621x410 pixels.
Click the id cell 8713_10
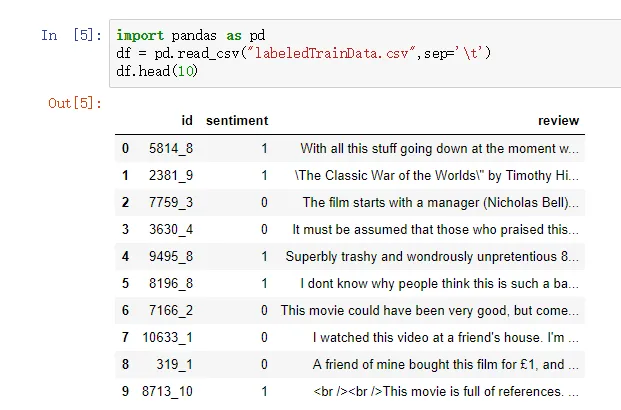tap(168, 391)
